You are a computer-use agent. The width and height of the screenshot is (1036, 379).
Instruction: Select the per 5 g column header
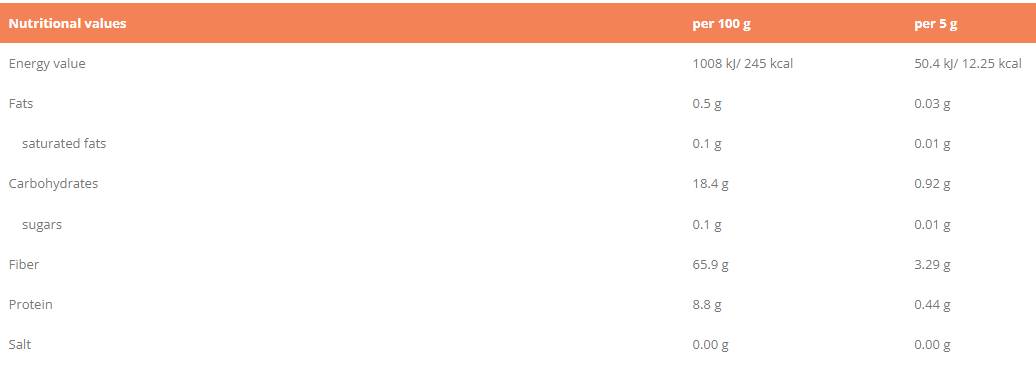coord(936,24)
